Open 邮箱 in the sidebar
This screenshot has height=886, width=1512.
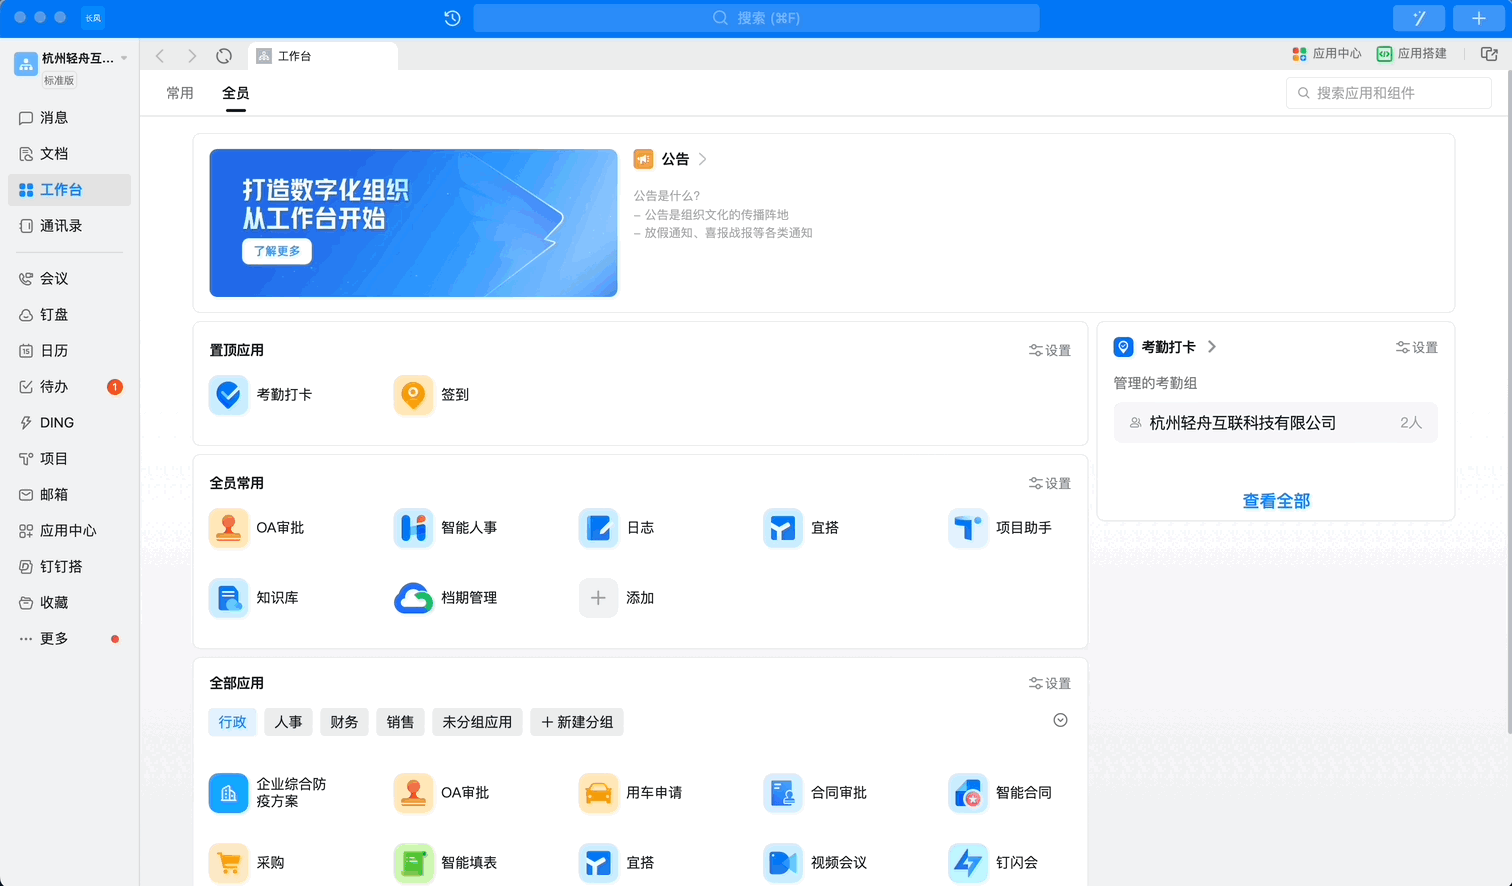[x=69, y=495]
